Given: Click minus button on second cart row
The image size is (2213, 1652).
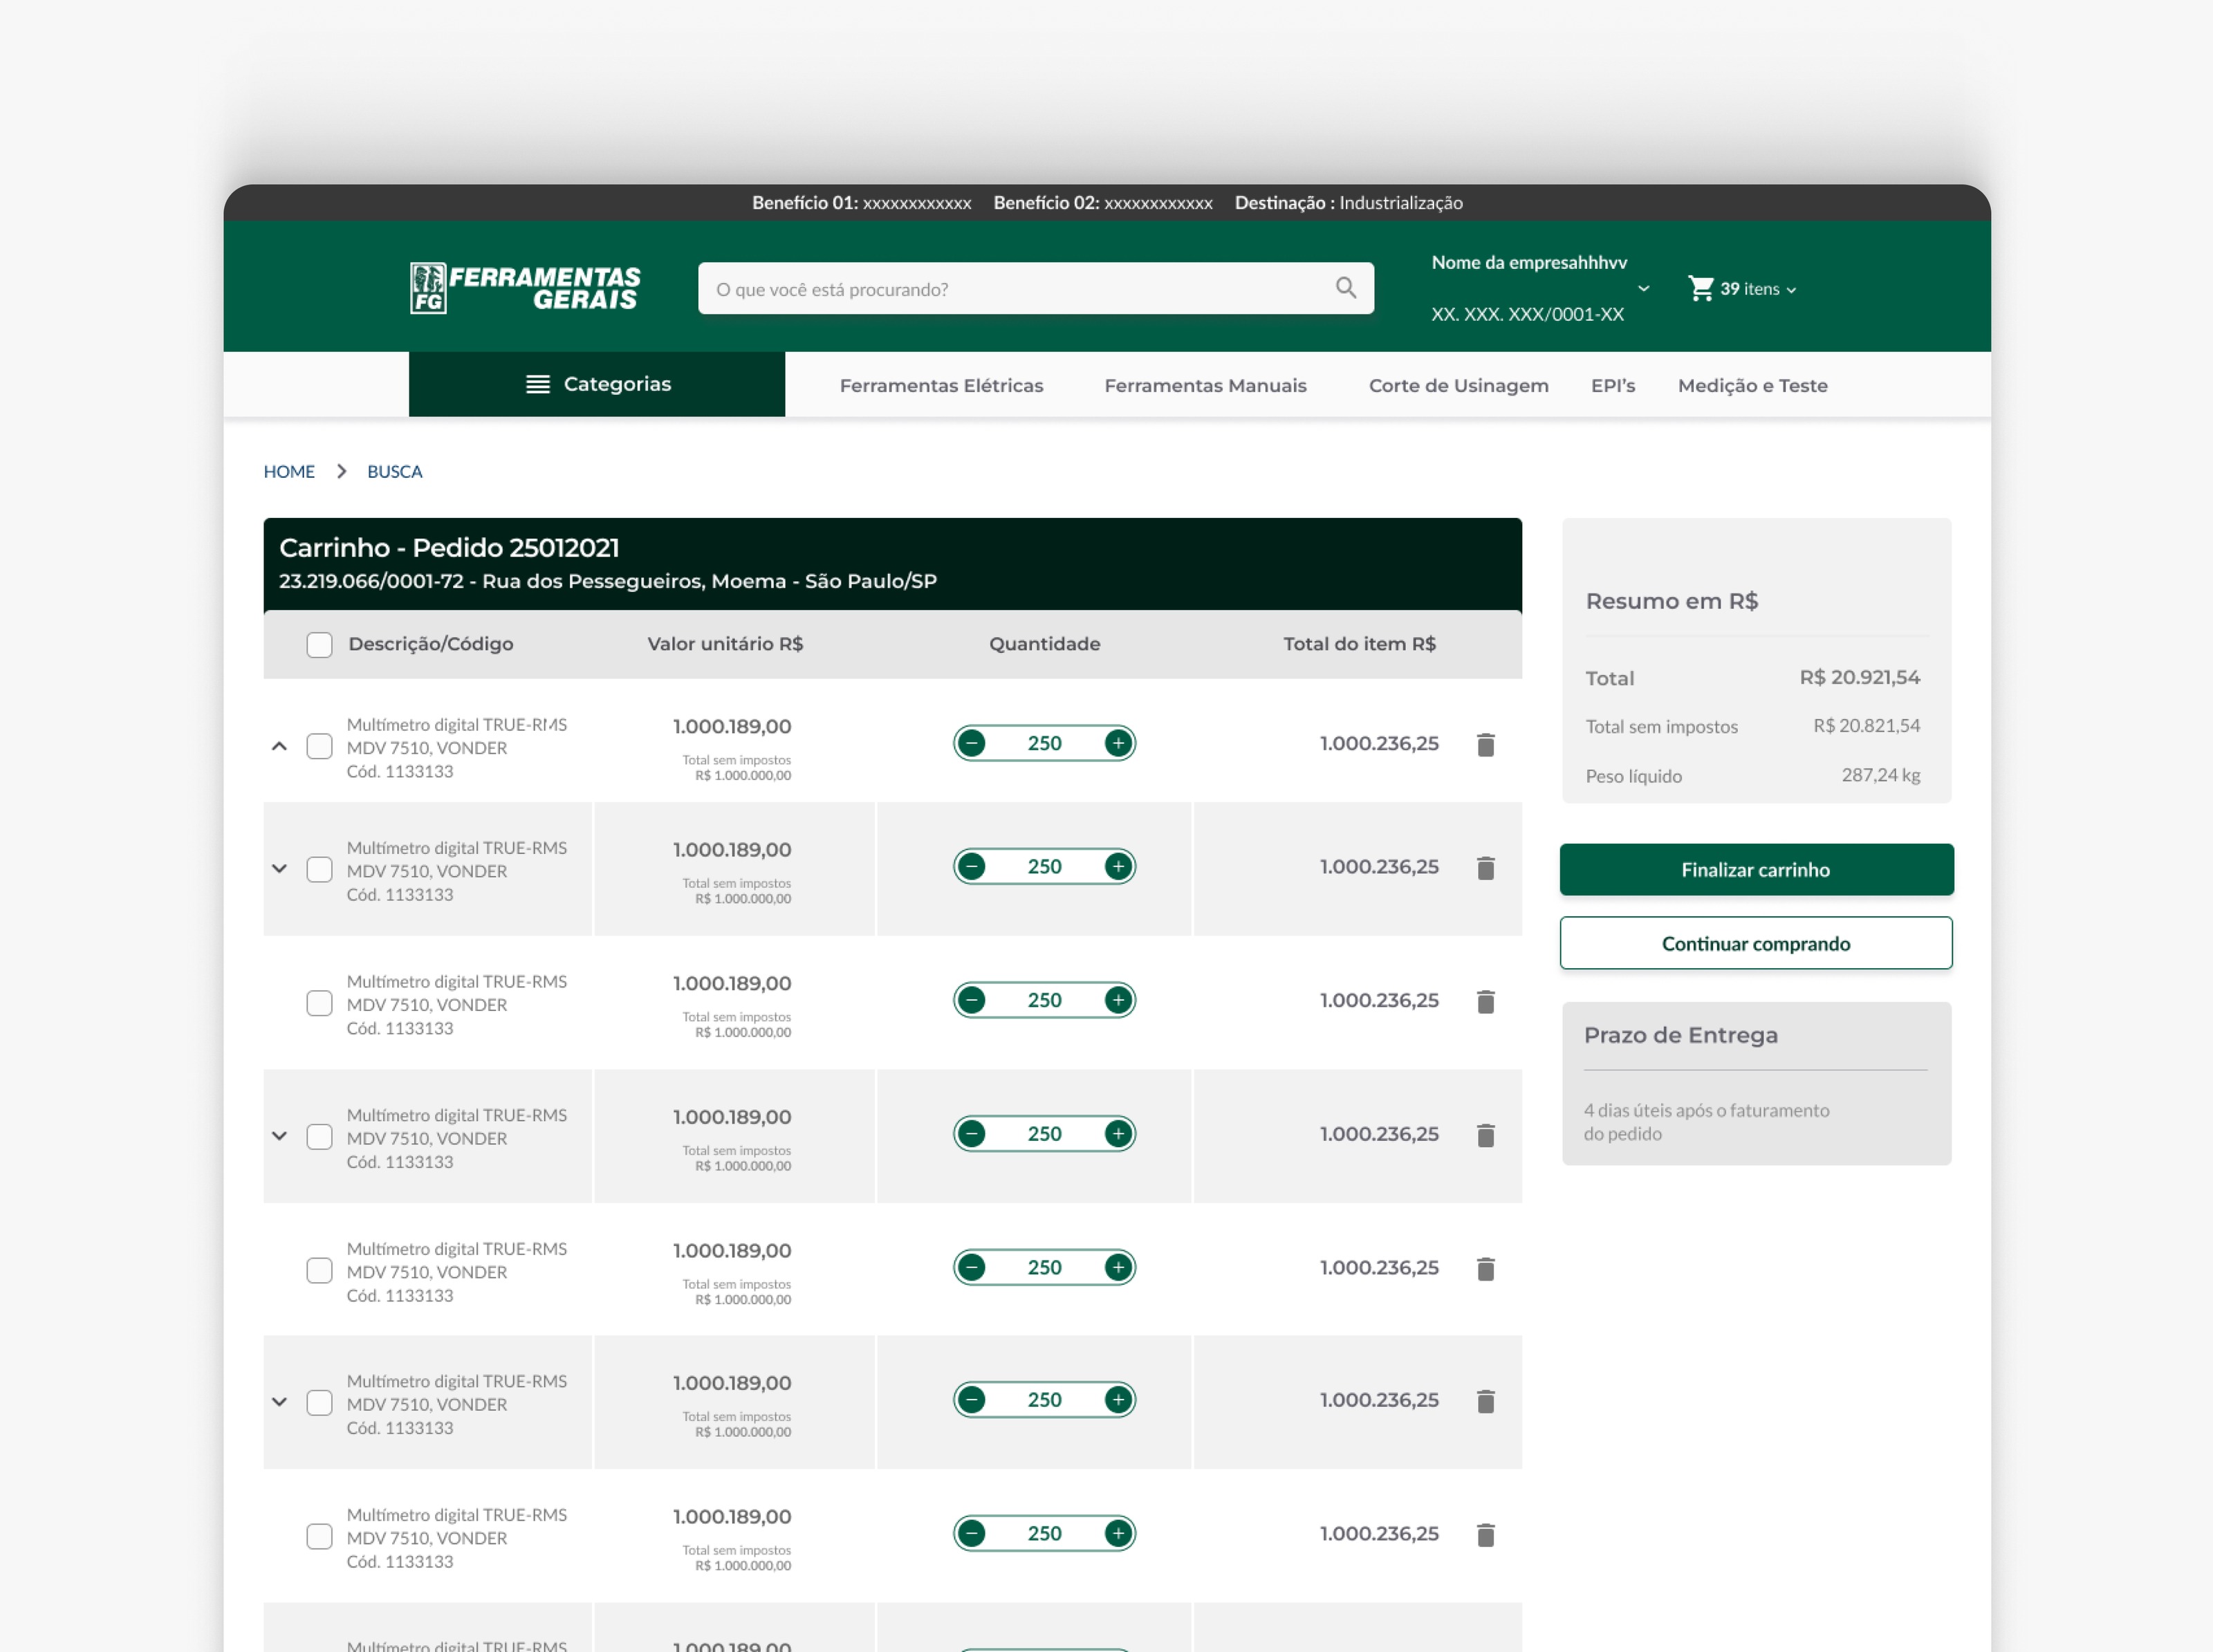Looking at the screenshot, I should click(x=971, y=866).
